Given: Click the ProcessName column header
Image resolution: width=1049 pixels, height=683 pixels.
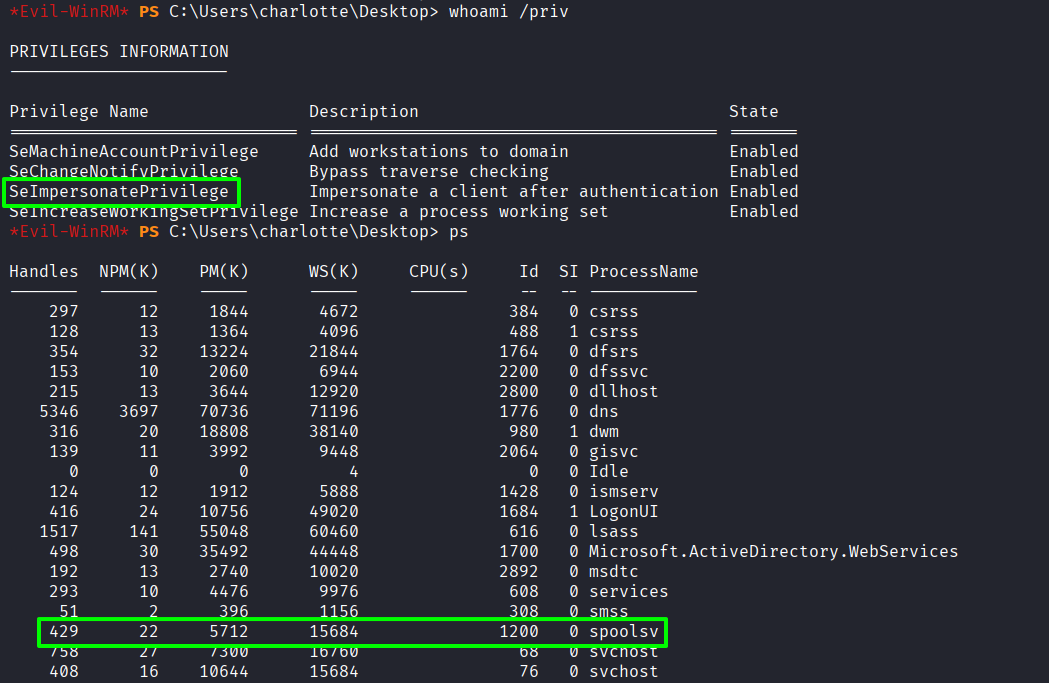Looking at the screenshot, I should click(x=644, y=271).
